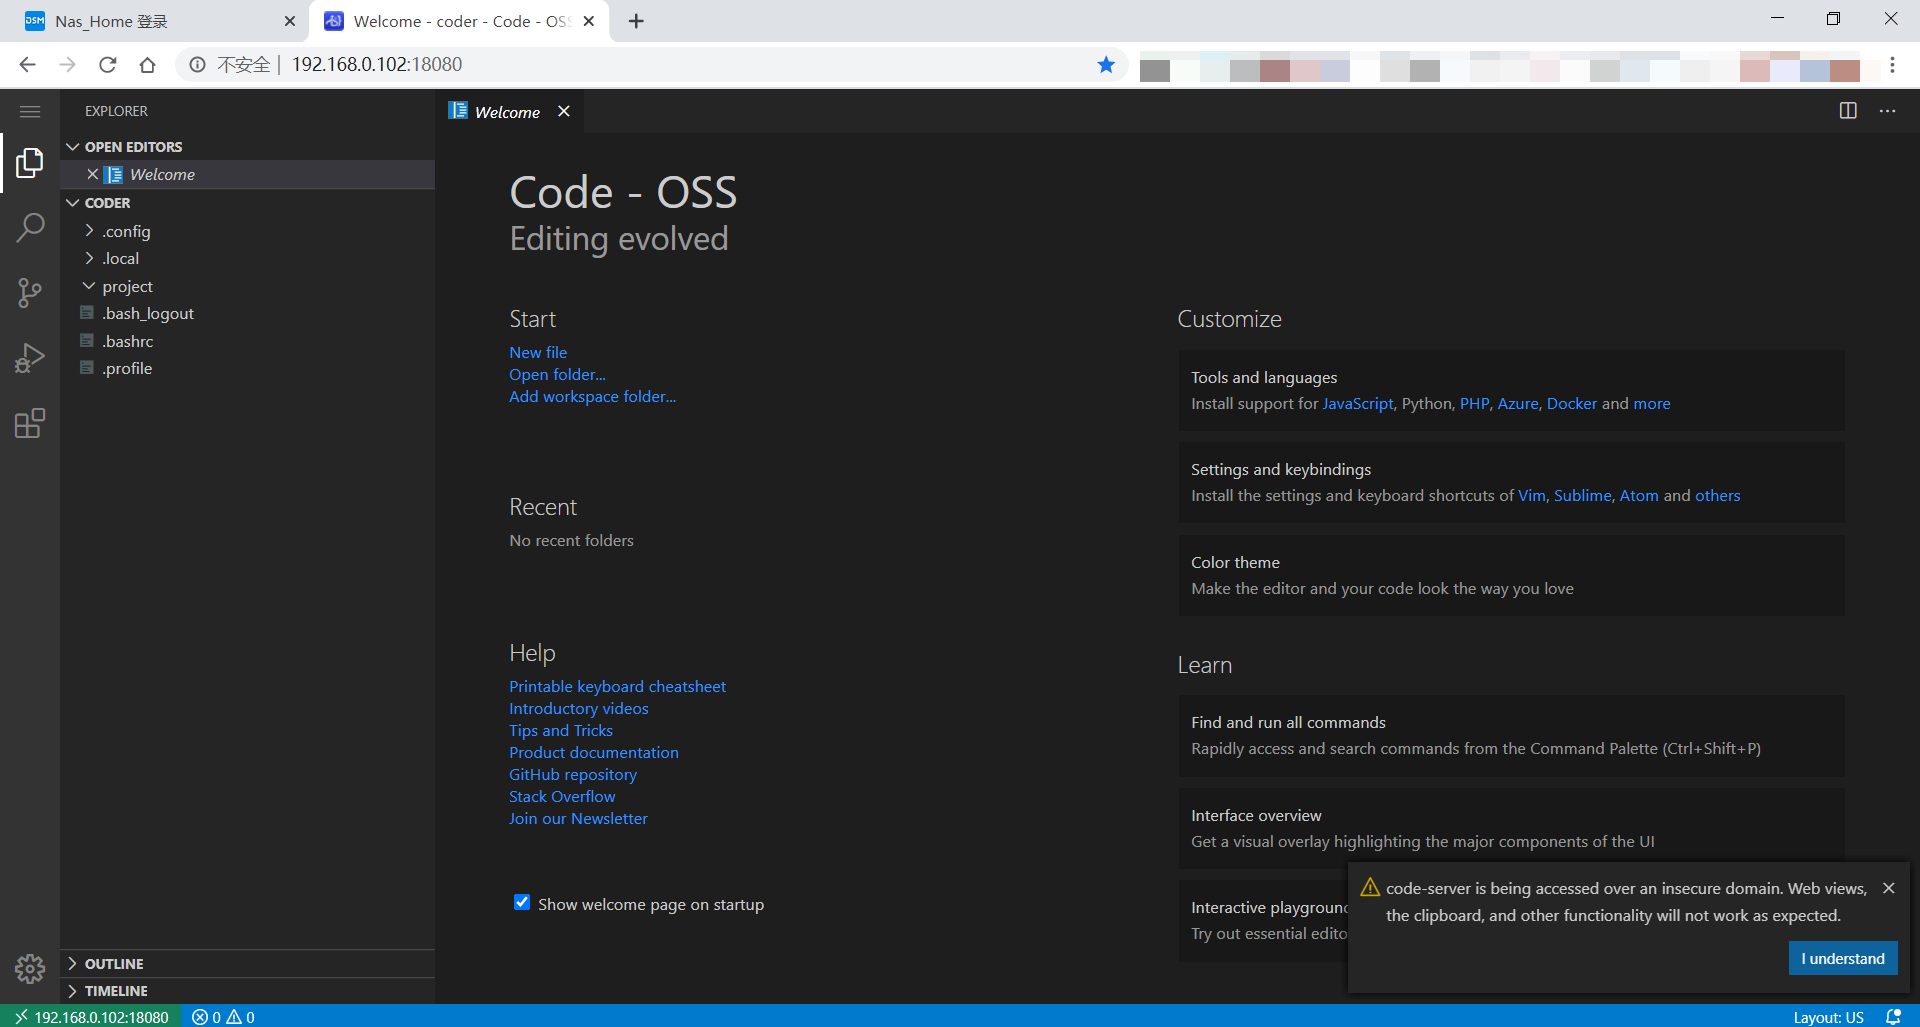Screen dimensions: 1920x1027
Task: Open the Explorer view in activity bar
Action: (30, 163)
